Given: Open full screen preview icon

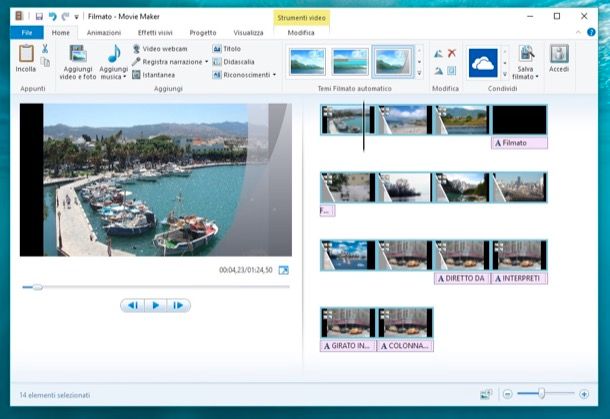Looking at the screenshot, I should point(283,270).
